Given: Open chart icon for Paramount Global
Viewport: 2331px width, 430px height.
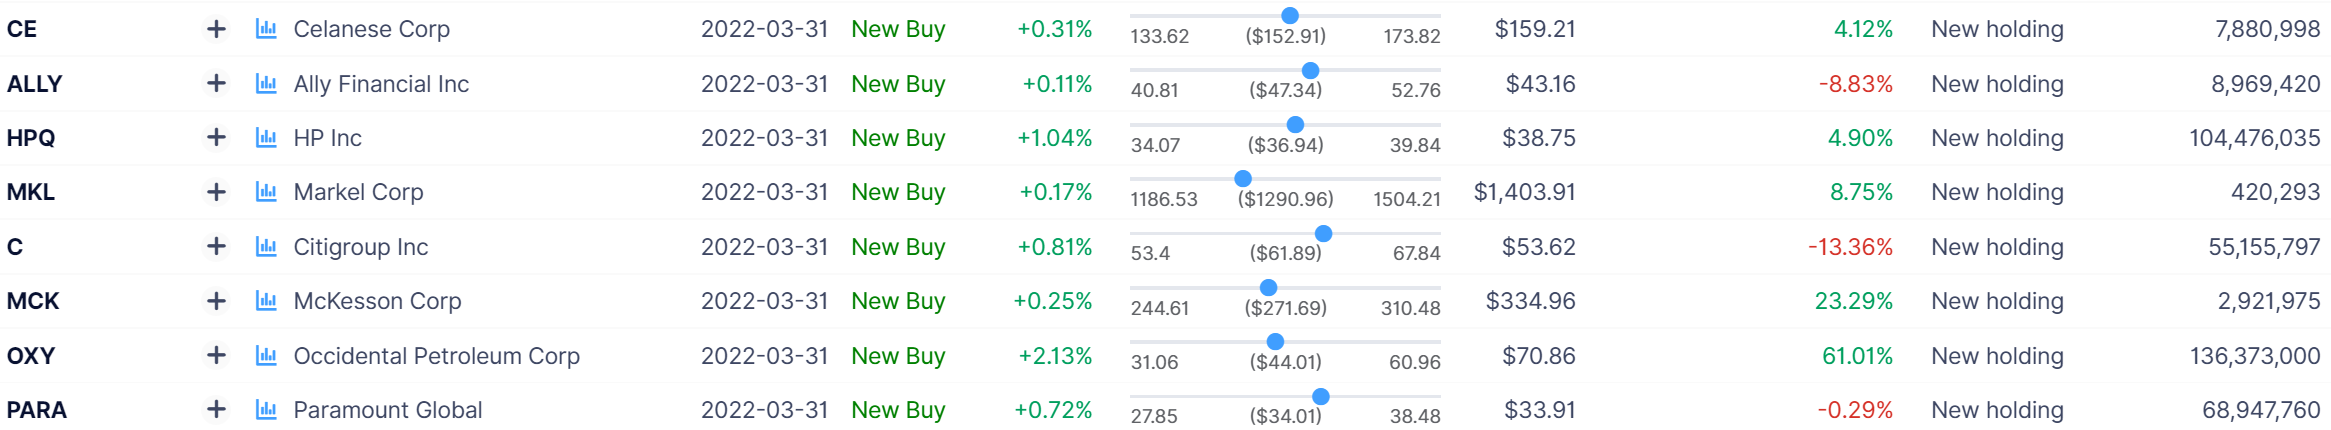Looking at the screenshot, I should point(266,410).
